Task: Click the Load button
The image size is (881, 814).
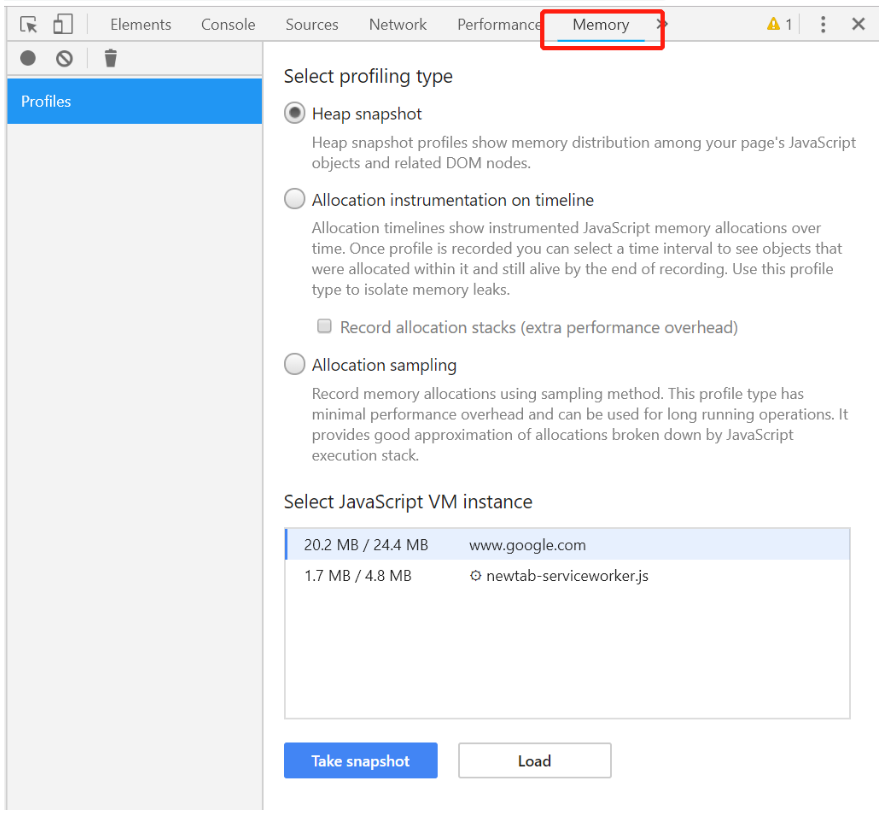Action: tap(534, 761)
